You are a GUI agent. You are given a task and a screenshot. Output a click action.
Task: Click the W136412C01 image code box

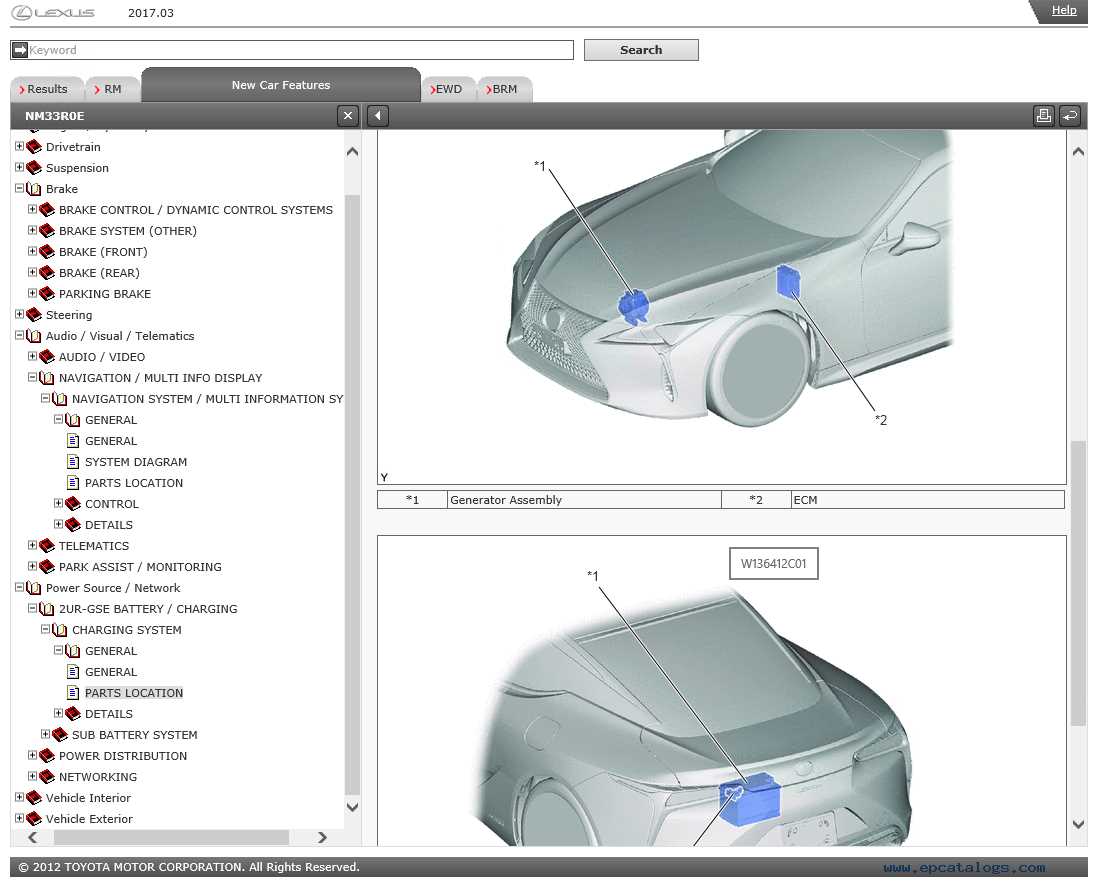coord(773,563)
